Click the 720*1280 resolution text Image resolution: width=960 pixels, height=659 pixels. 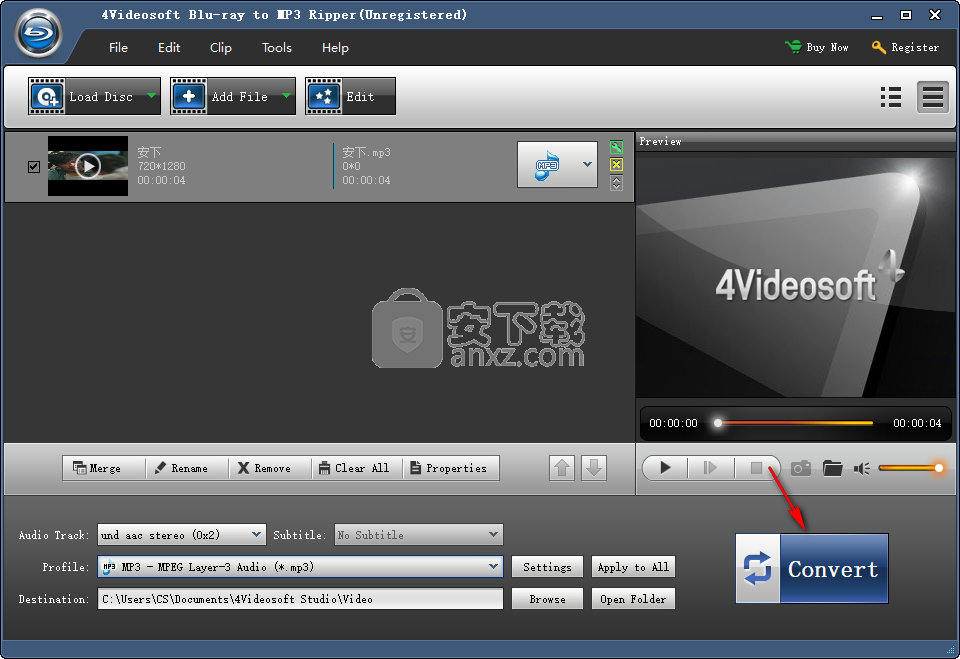click(161, 166)
